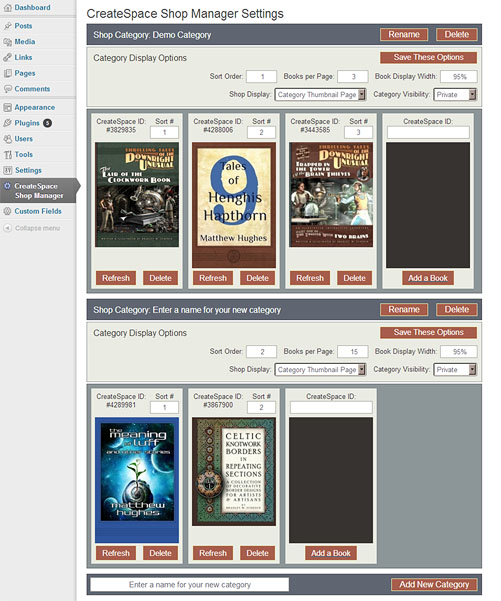The height and width of the screenshot is (601, 501).
Task: Click the Plugins plug icon
Action: click(x=7, y=123)
